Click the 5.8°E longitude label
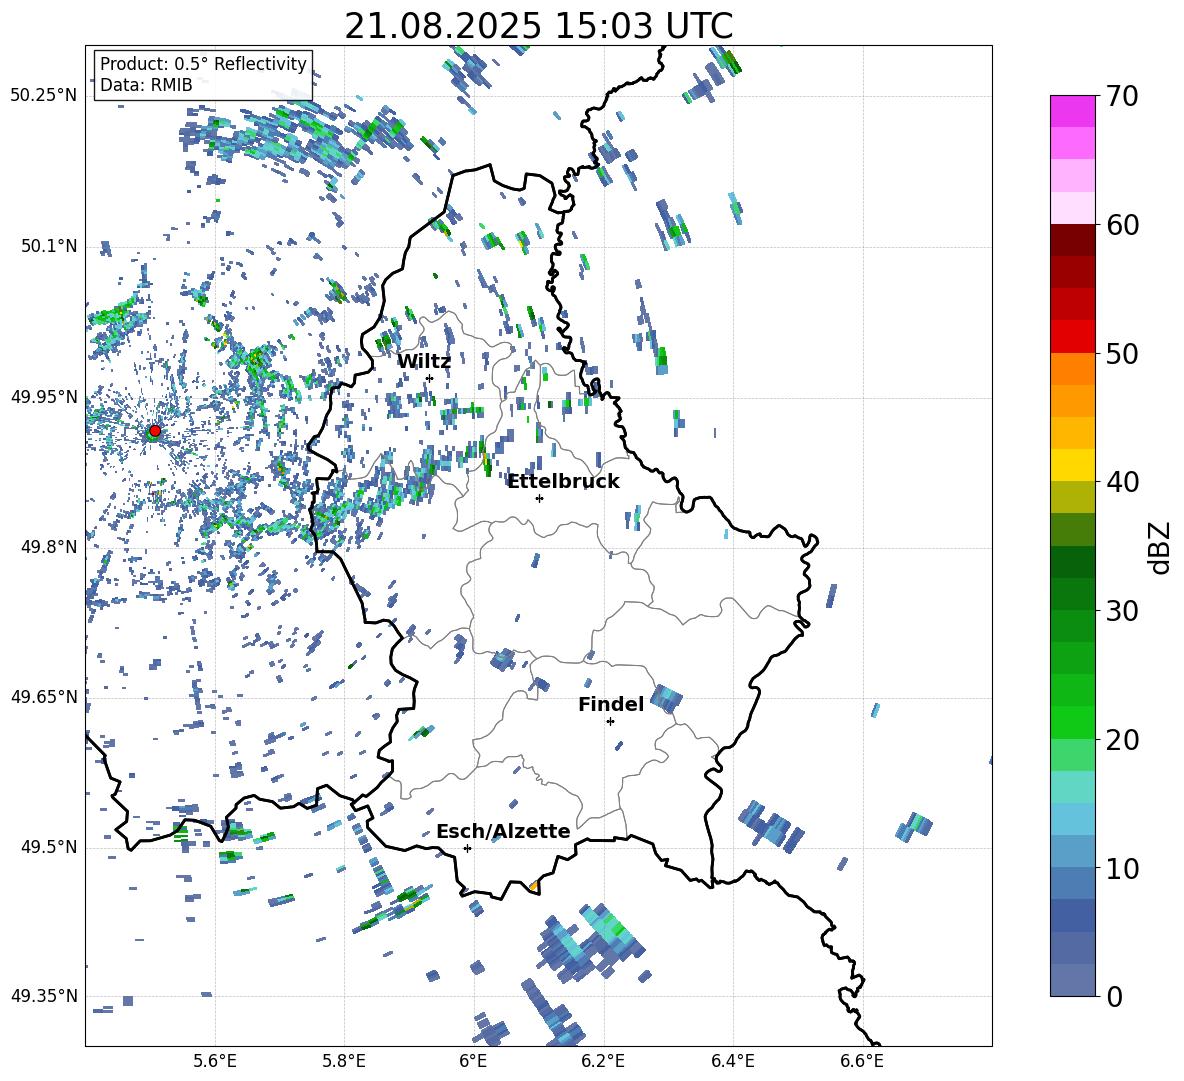This screenshot has width=1184, height=1081. point(344,1061)
